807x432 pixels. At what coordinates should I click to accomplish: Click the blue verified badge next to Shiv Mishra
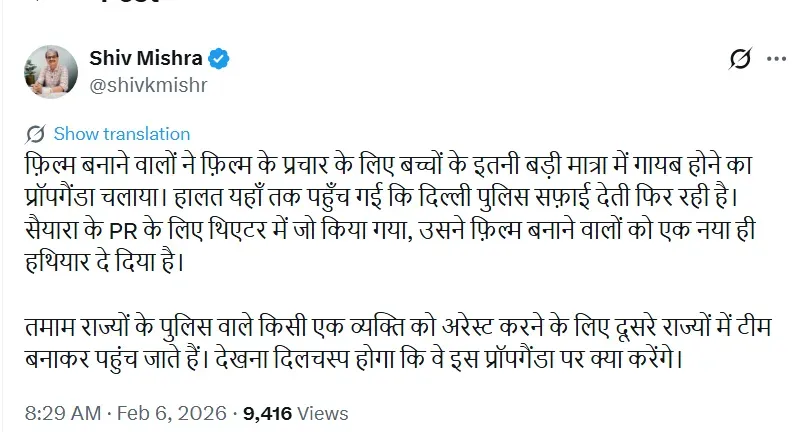(219, 60)
